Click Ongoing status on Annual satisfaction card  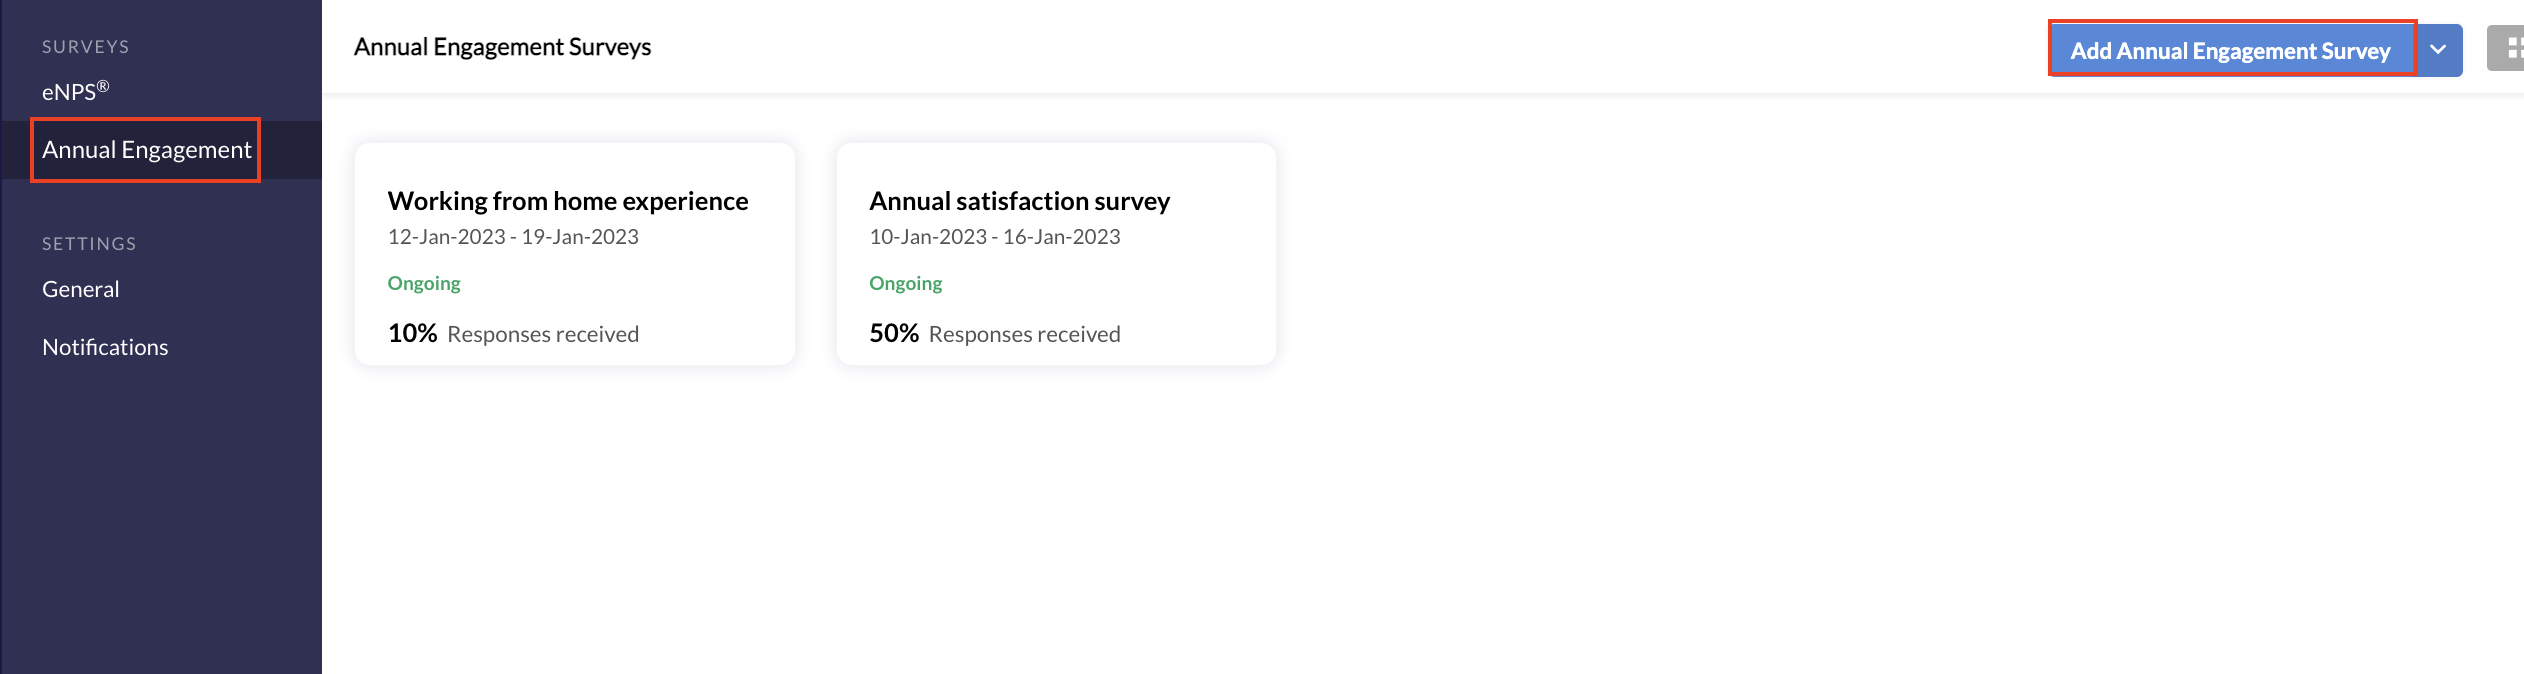click(x=906, y=283)
